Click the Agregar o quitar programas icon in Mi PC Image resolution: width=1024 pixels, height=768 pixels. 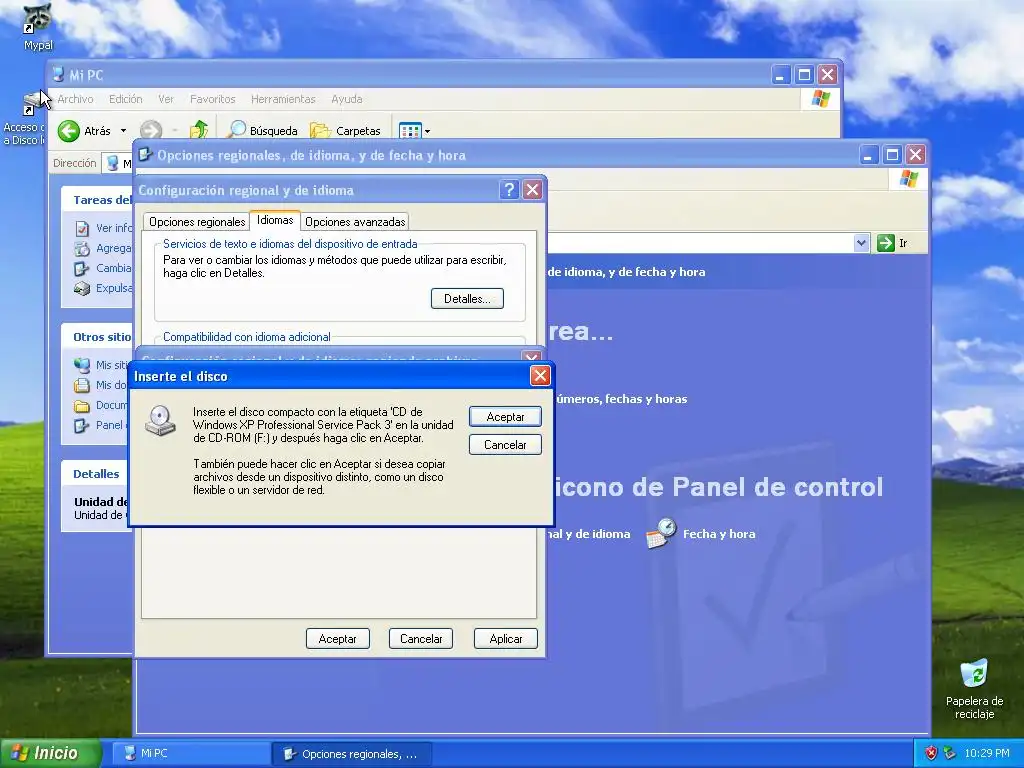click(x=82, y=248)
